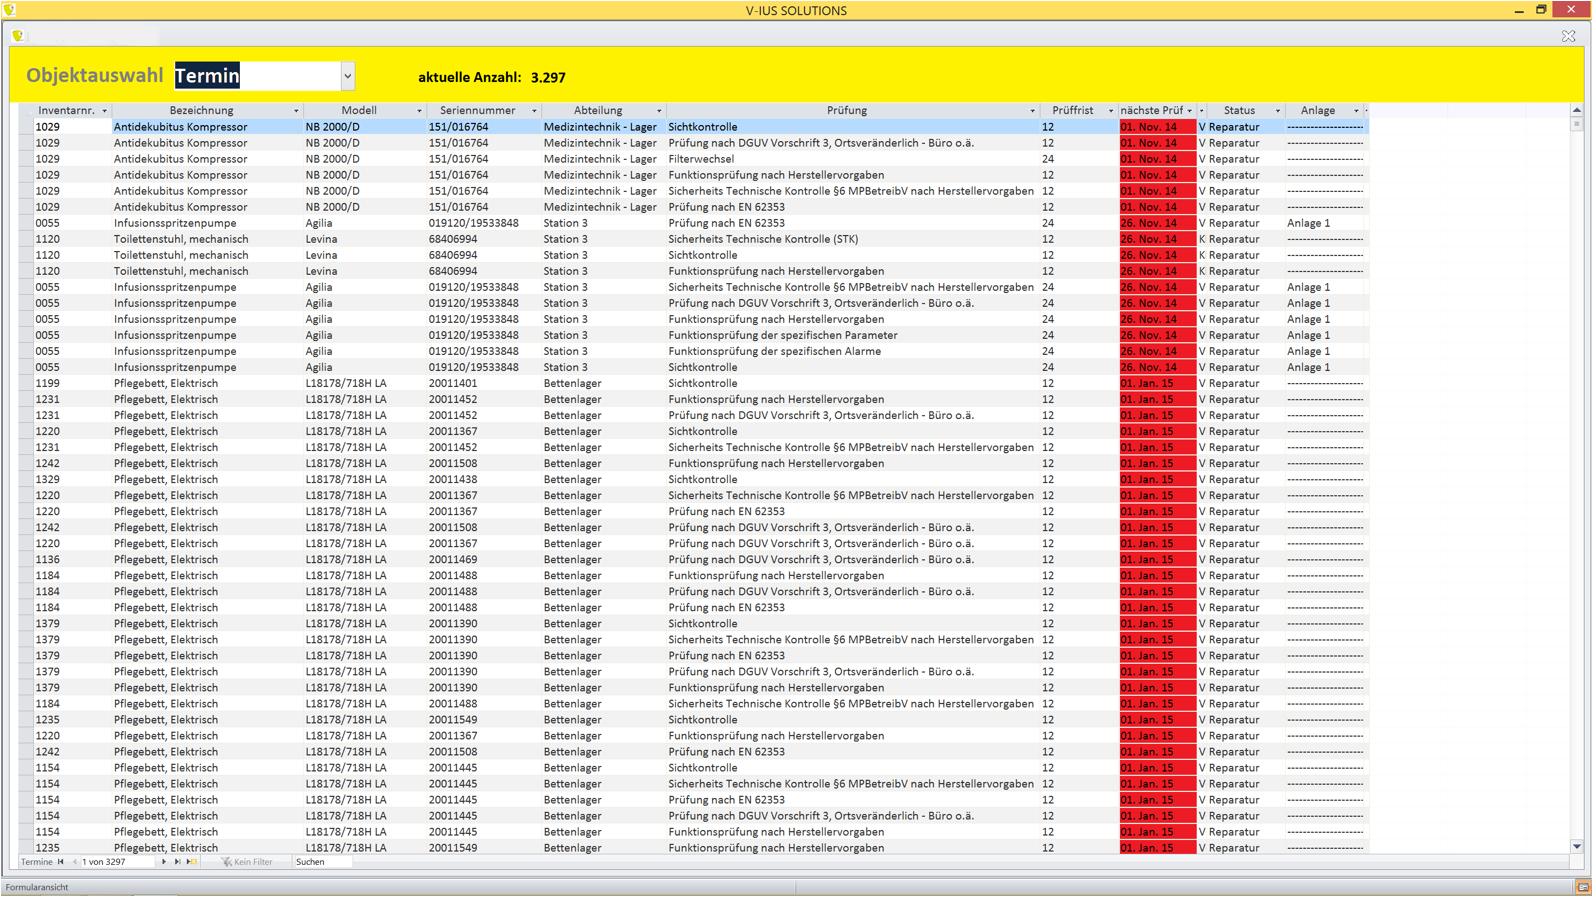Expand Abteilung column filter arrow
Viewport: 1594px width, 898px height.
pos(658,111)
